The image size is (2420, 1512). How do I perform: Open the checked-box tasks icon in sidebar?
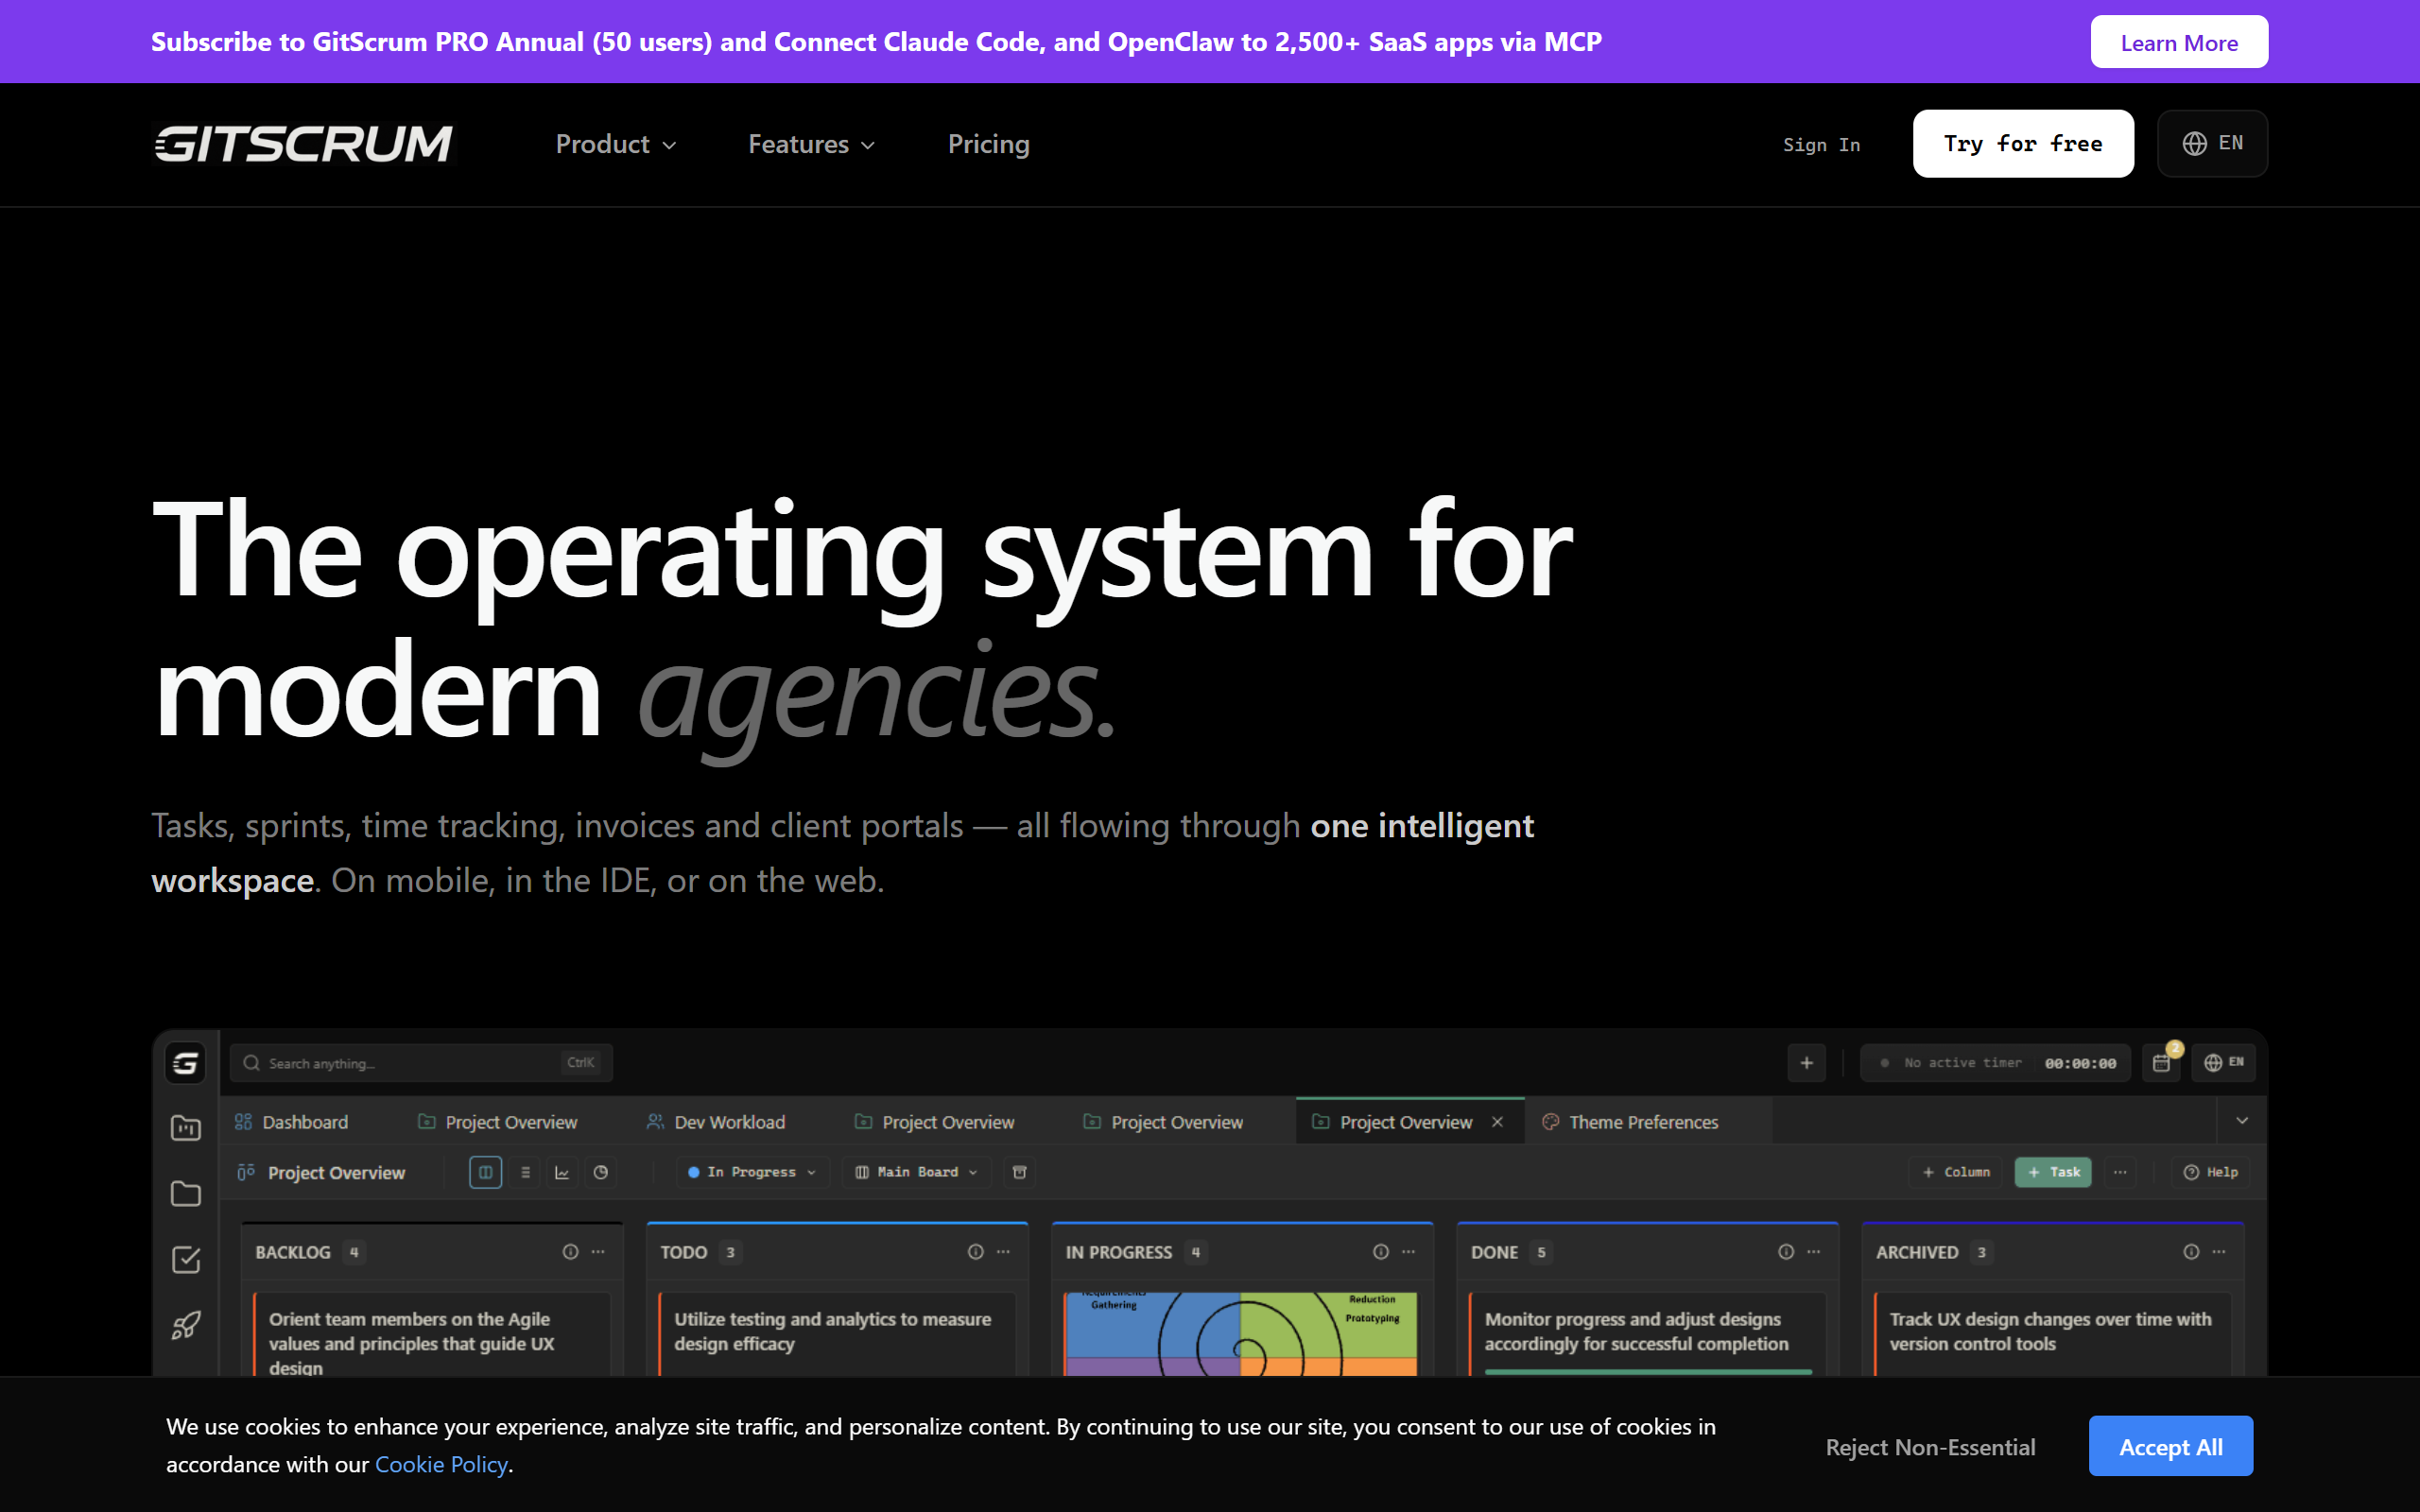[x=185, y=1259]
